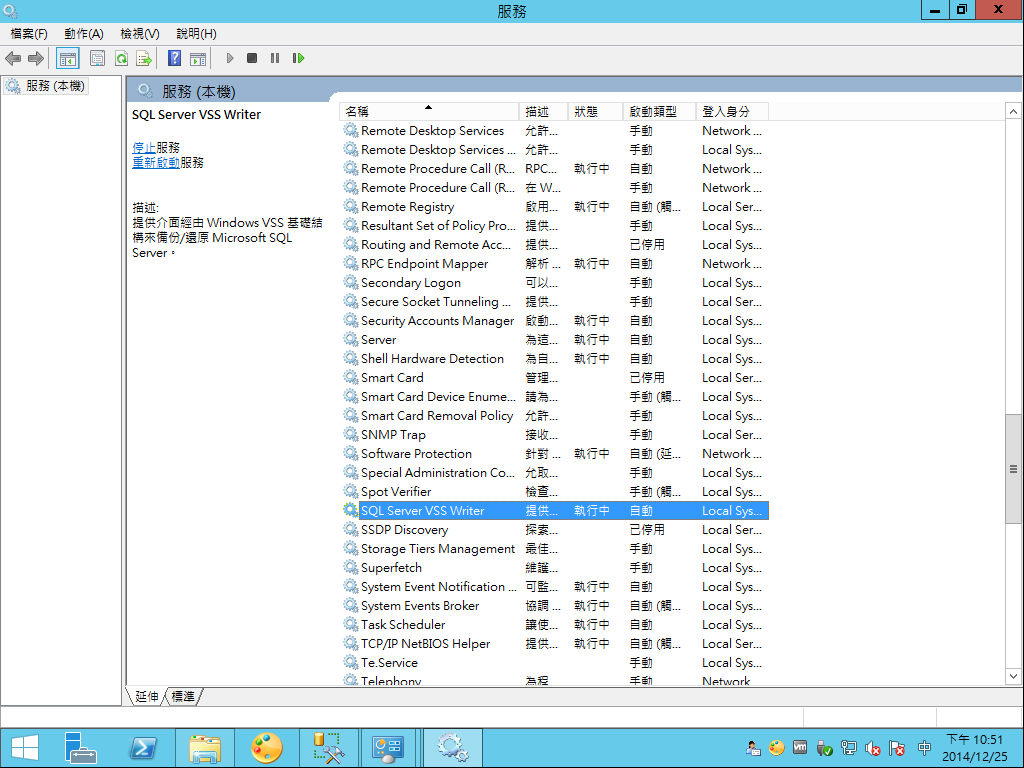The width and height of the screenshot is (1024, 768).
Task: Select Secure Socket Tunneling service row
Action: (556, 301)
